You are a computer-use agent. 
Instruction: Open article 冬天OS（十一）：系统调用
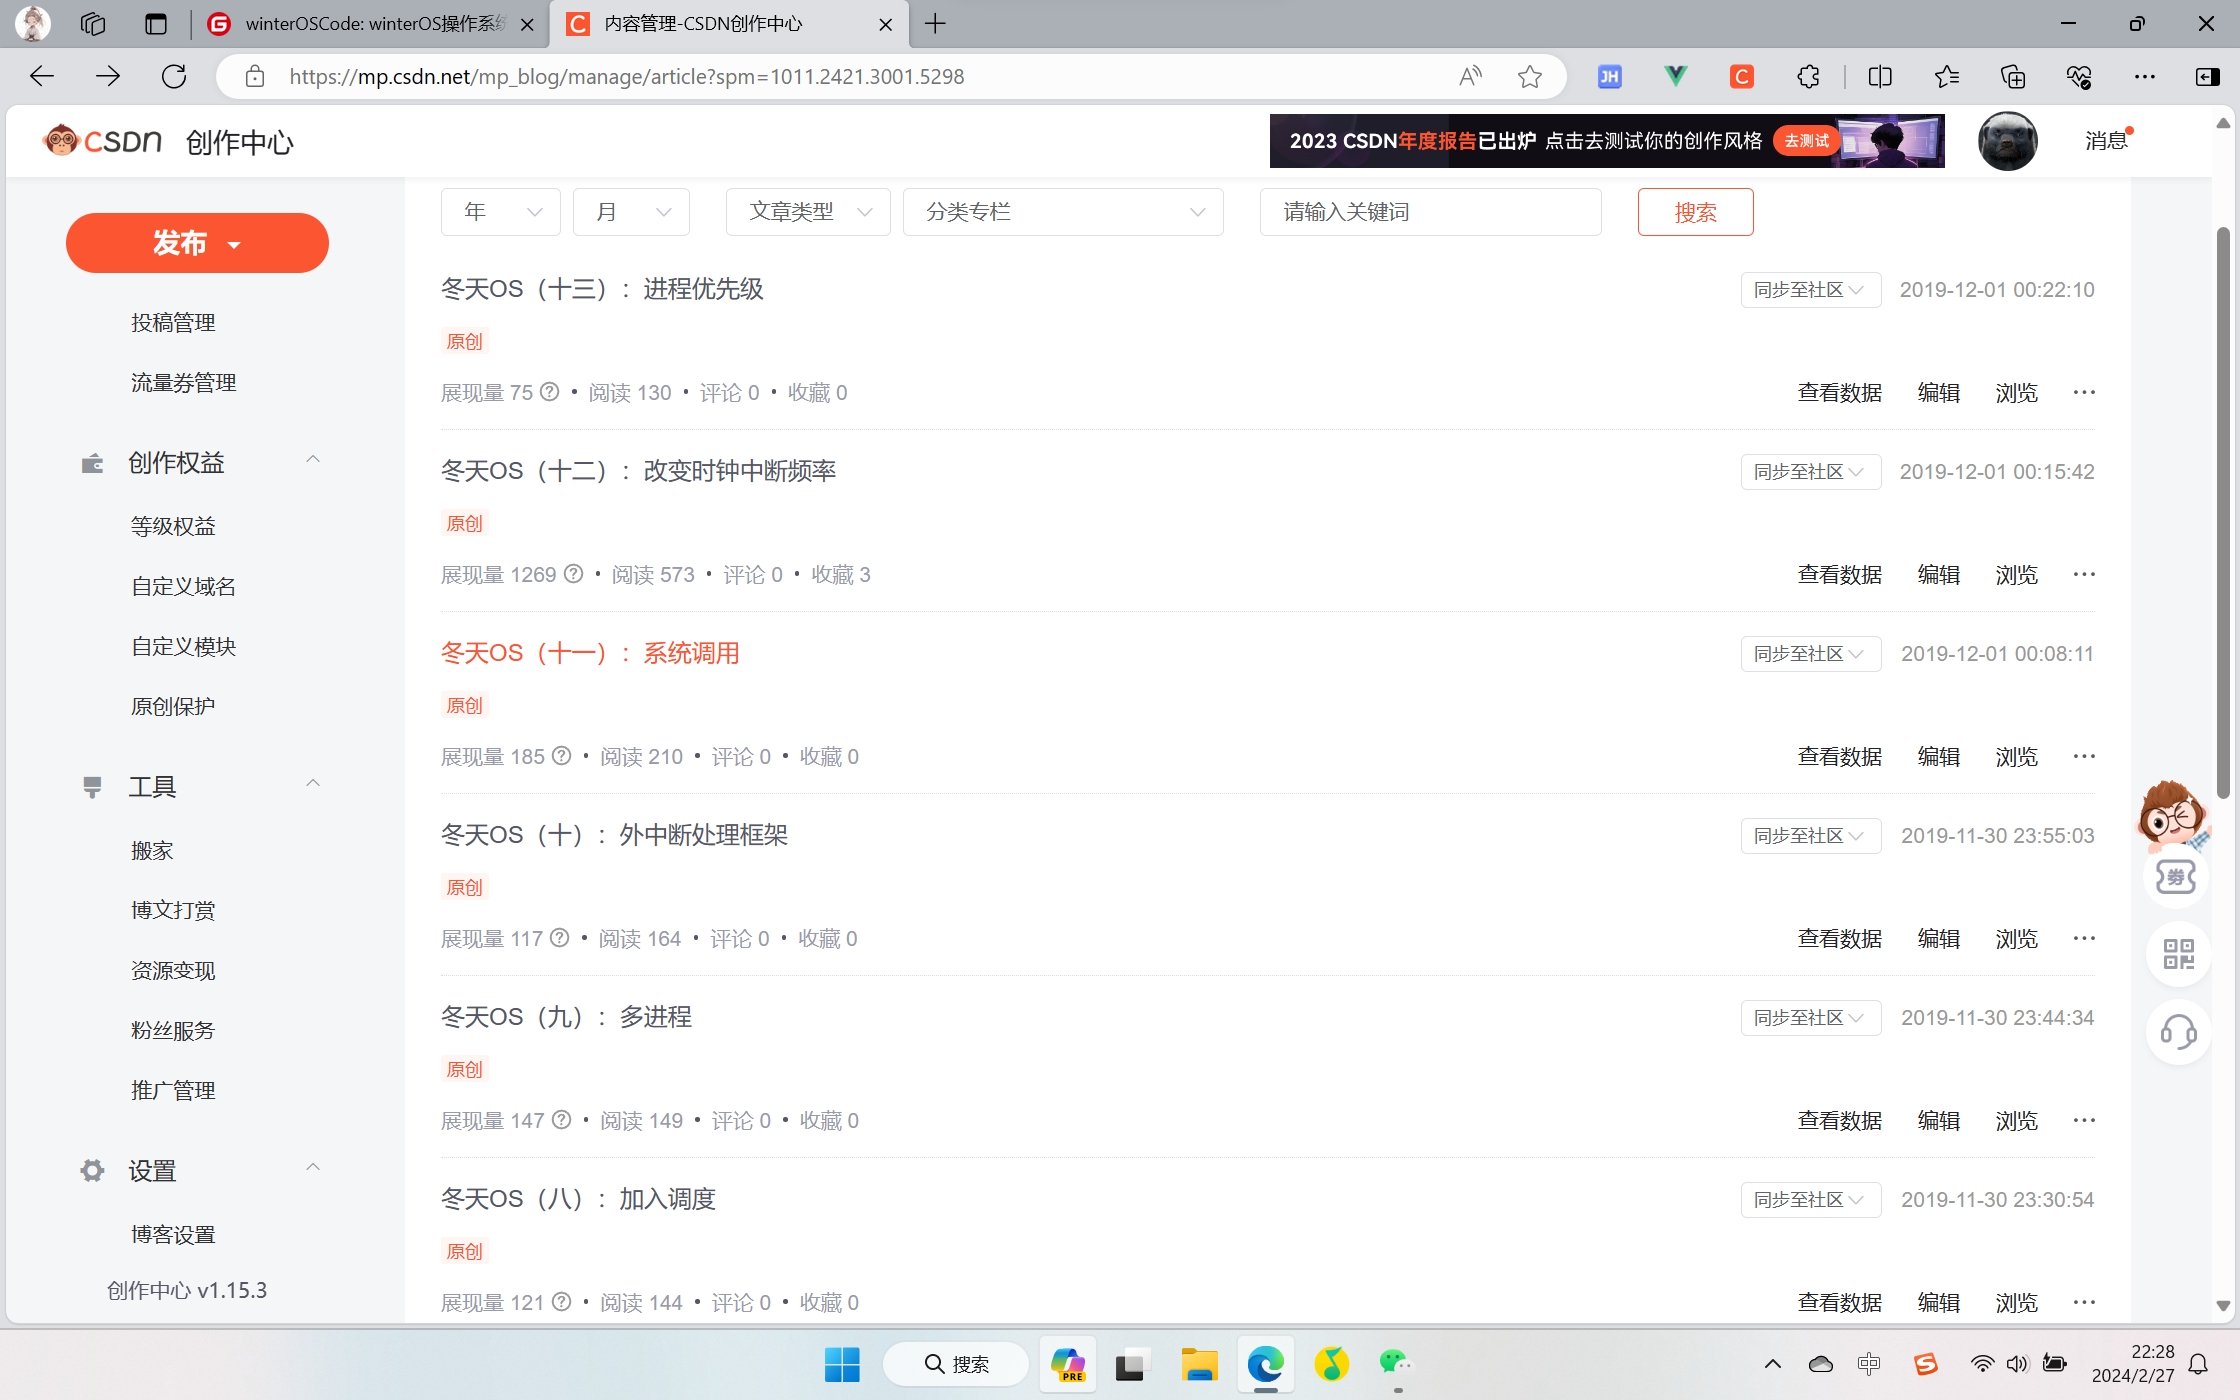590,653
